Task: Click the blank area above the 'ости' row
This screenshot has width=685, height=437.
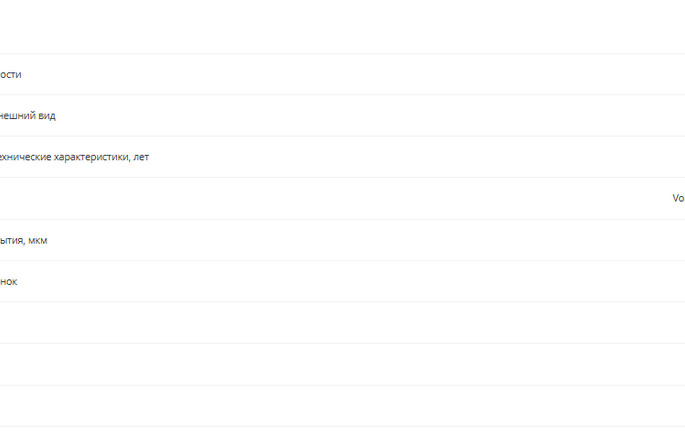Action: click(342, 27)
